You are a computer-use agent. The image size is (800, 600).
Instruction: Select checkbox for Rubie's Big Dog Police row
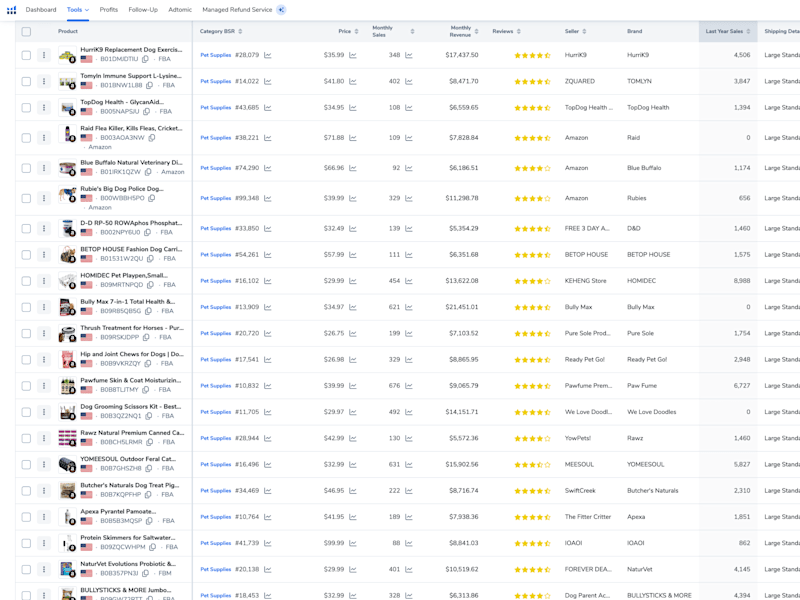26,198
